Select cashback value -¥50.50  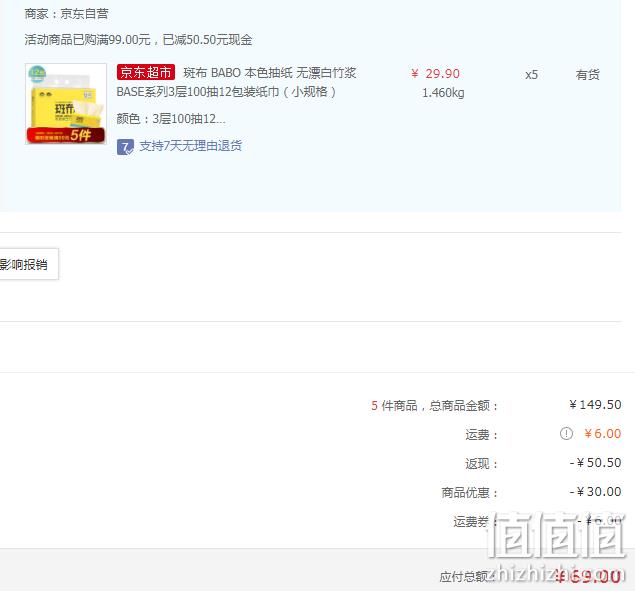click(595, 463)
